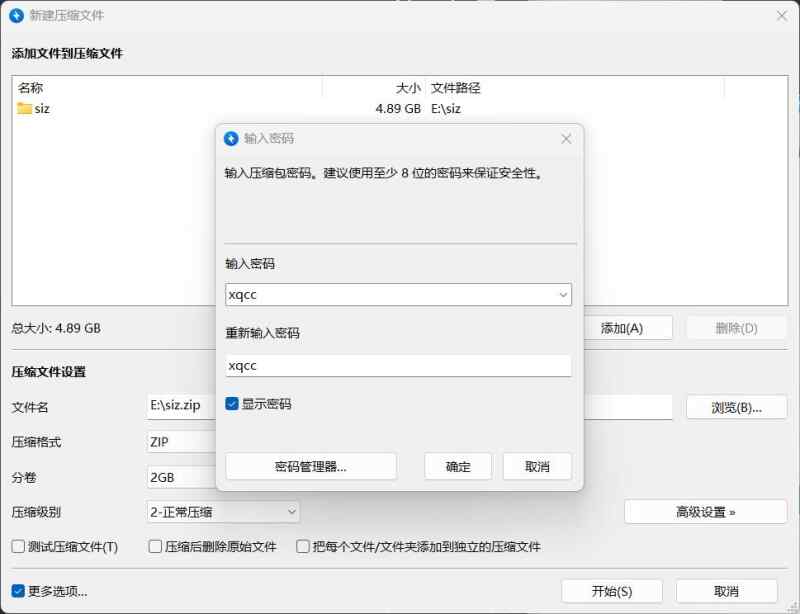Cancel the new archive window
Image resolution: width=800 pixels, height=614 pixels.
pos(726,591)
